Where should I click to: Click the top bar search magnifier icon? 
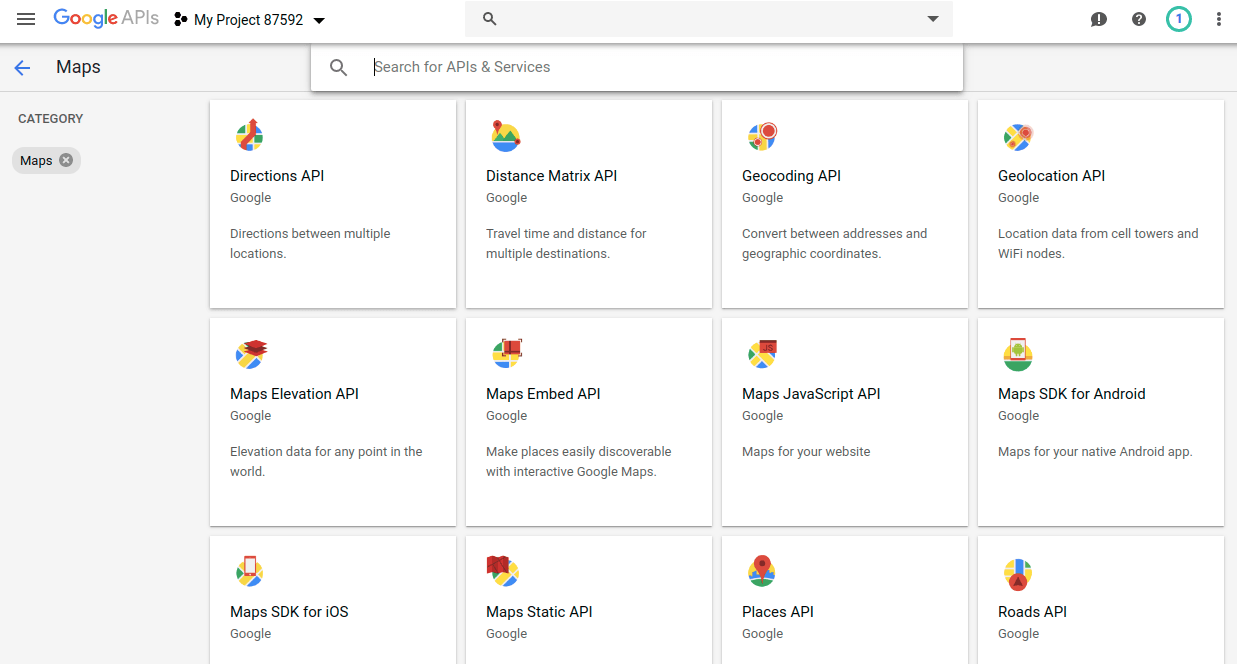[x=490, y=19]
